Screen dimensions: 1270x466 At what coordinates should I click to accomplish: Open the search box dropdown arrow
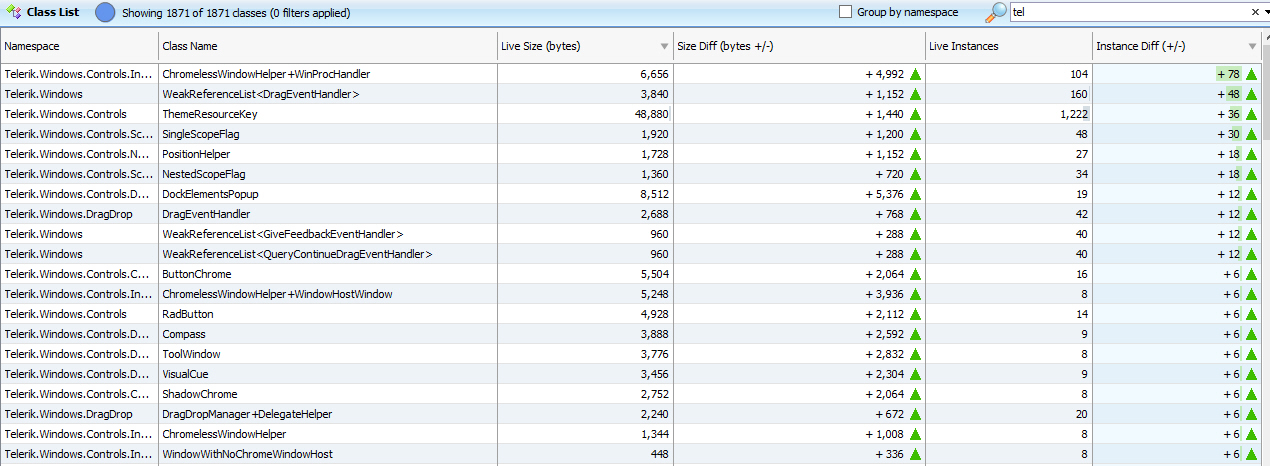tap(1266, 12)
